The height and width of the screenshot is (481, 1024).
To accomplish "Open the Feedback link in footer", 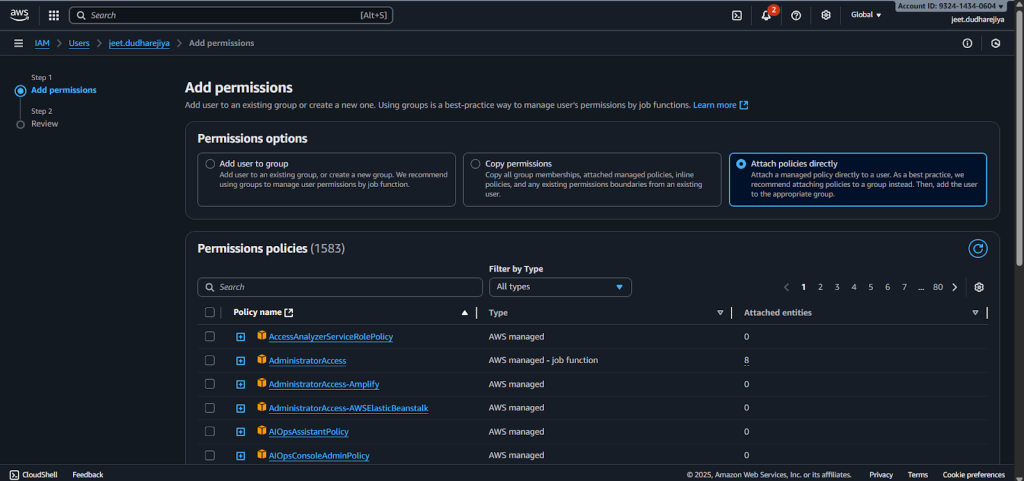I will pyautogui.click(x=88, y=474).
